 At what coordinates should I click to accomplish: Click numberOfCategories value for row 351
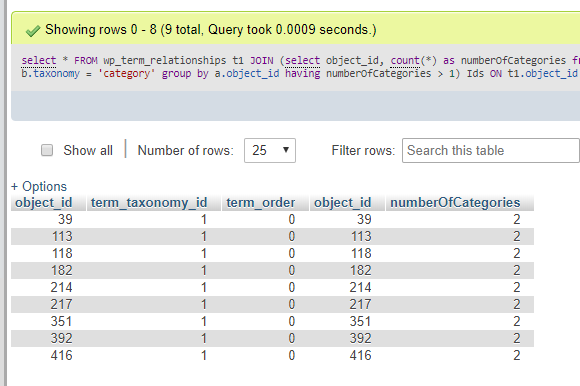(517, 322)
